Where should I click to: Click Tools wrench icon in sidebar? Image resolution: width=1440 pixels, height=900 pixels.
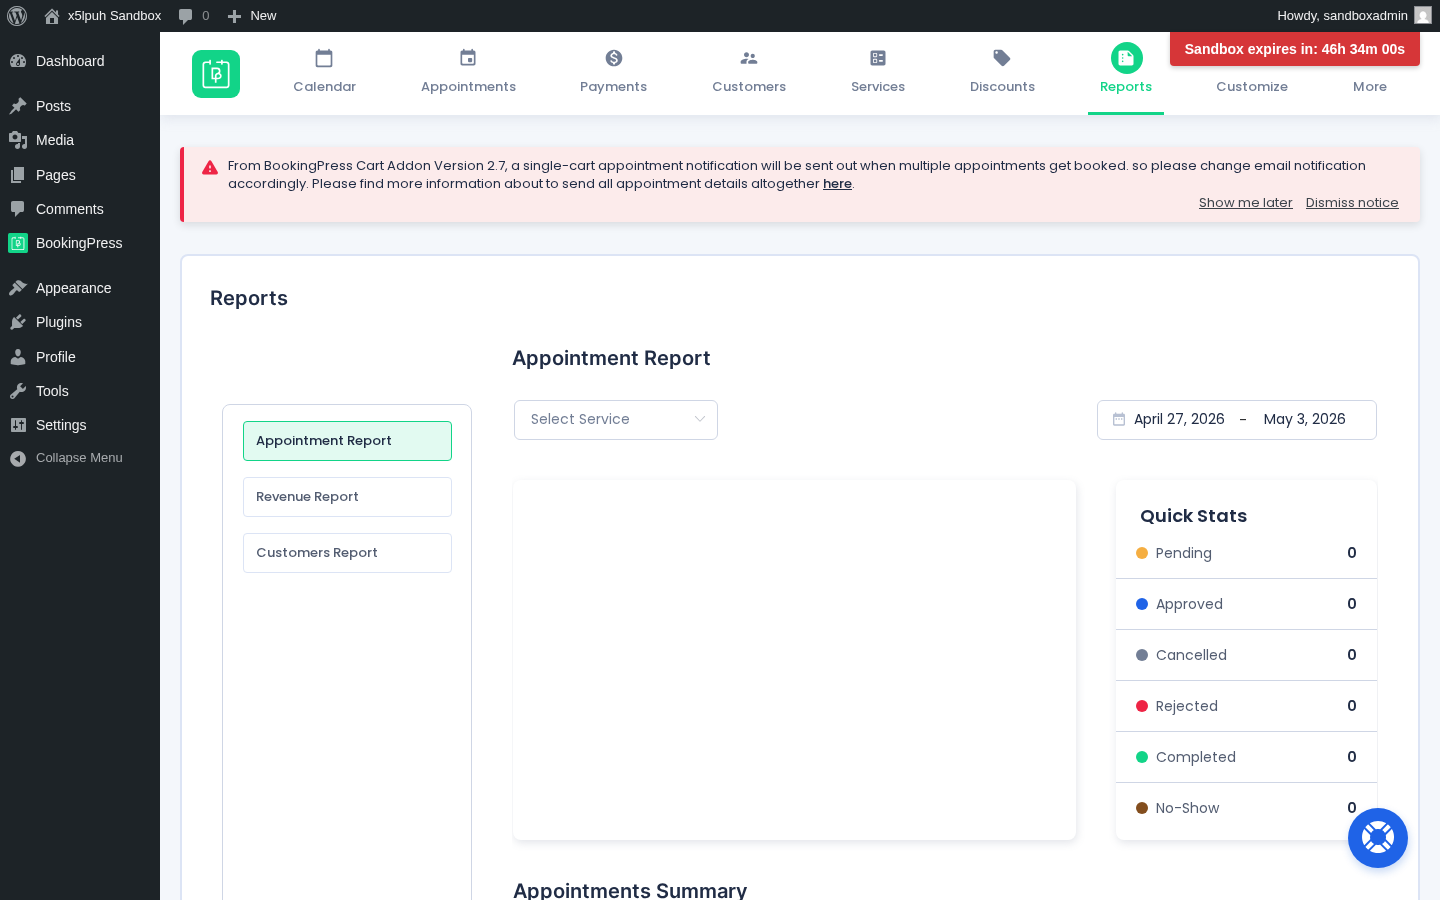[18, 391]
